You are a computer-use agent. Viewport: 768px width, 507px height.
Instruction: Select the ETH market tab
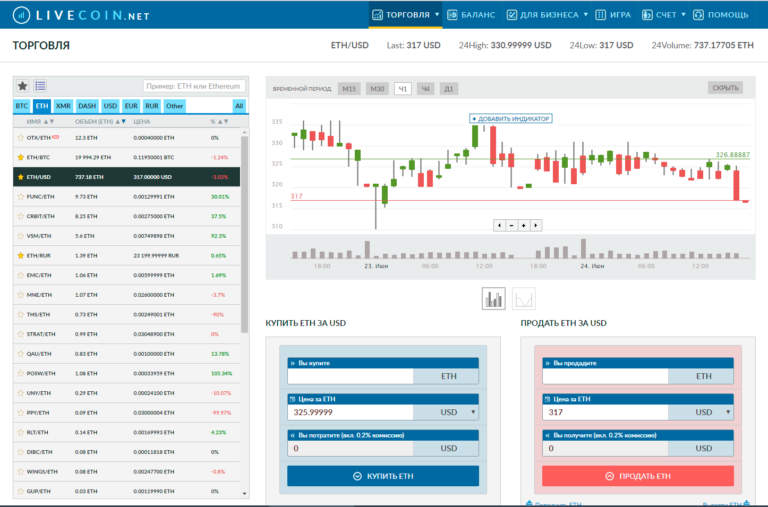click(42, 106)
